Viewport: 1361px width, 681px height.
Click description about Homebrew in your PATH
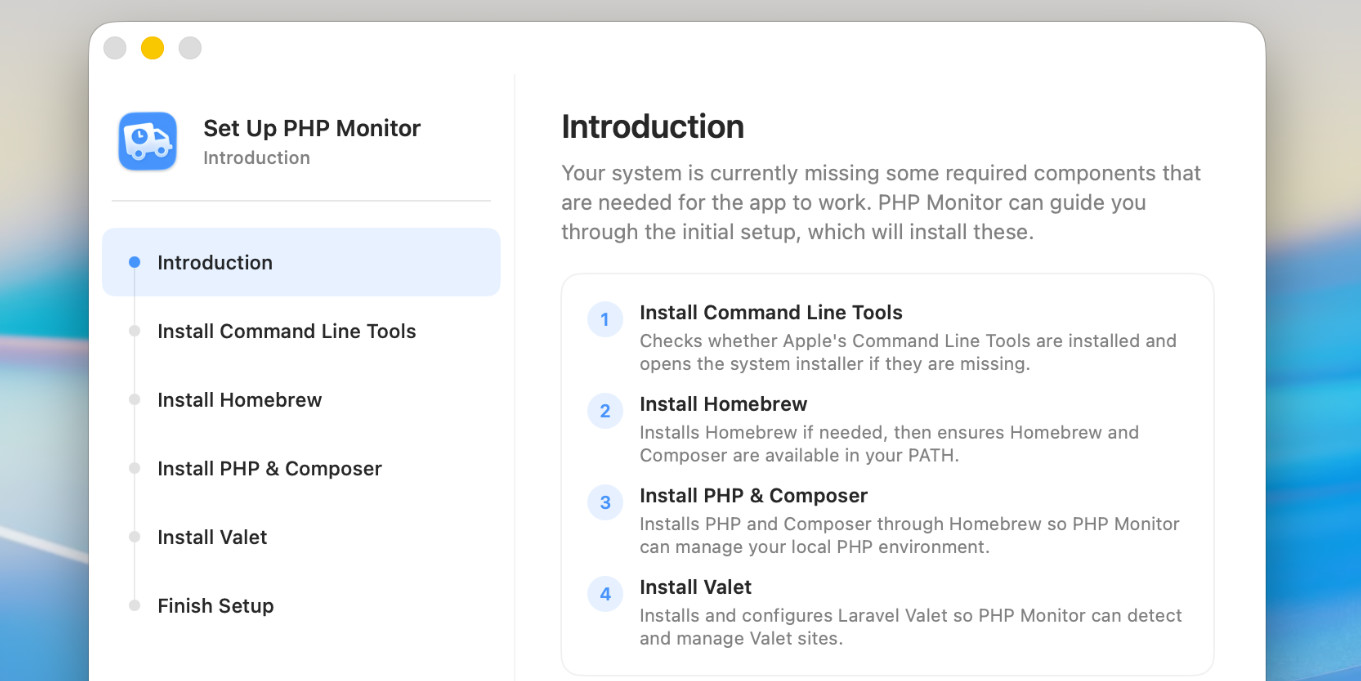[x=889, y=444]
